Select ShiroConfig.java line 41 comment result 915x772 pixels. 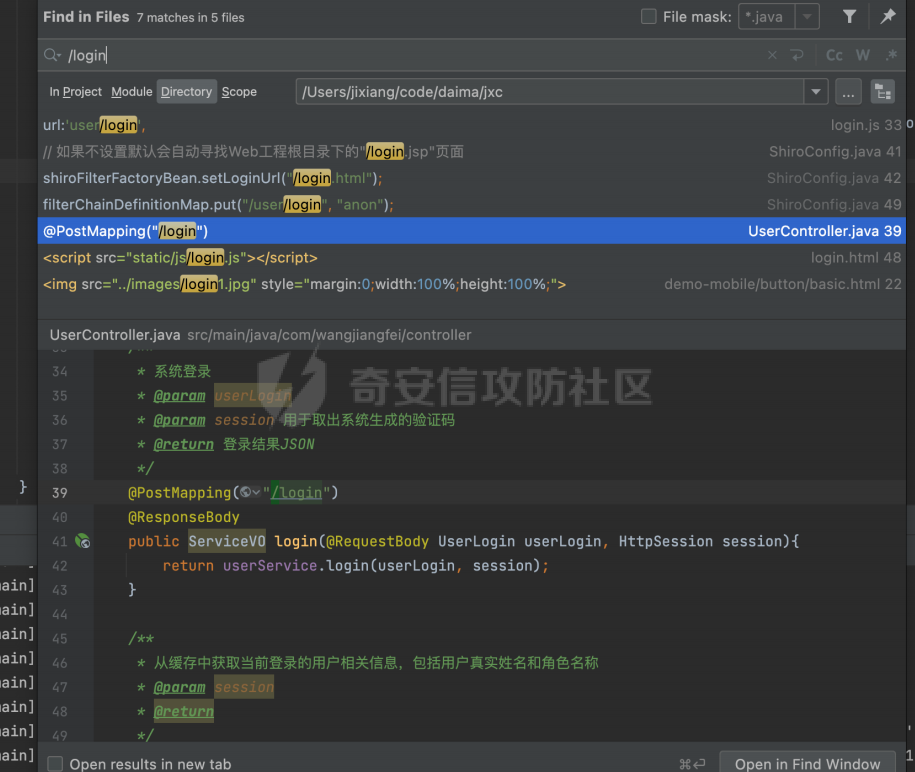(472, 152)
